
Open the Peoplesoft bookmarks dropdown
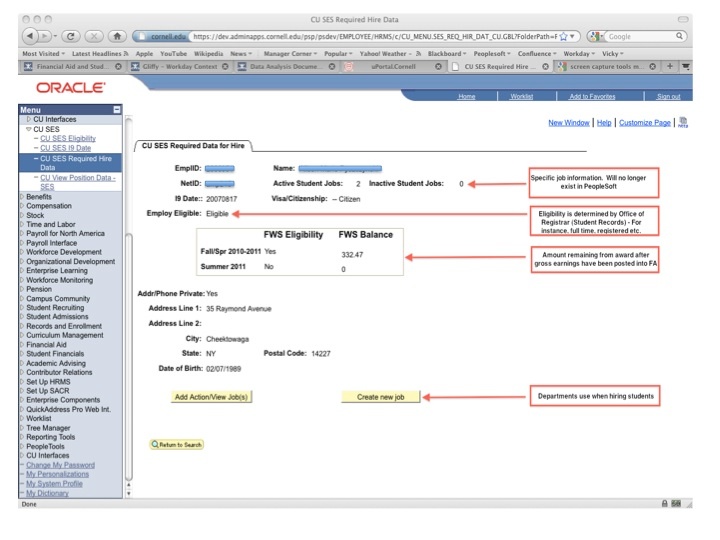click(492, 54)
